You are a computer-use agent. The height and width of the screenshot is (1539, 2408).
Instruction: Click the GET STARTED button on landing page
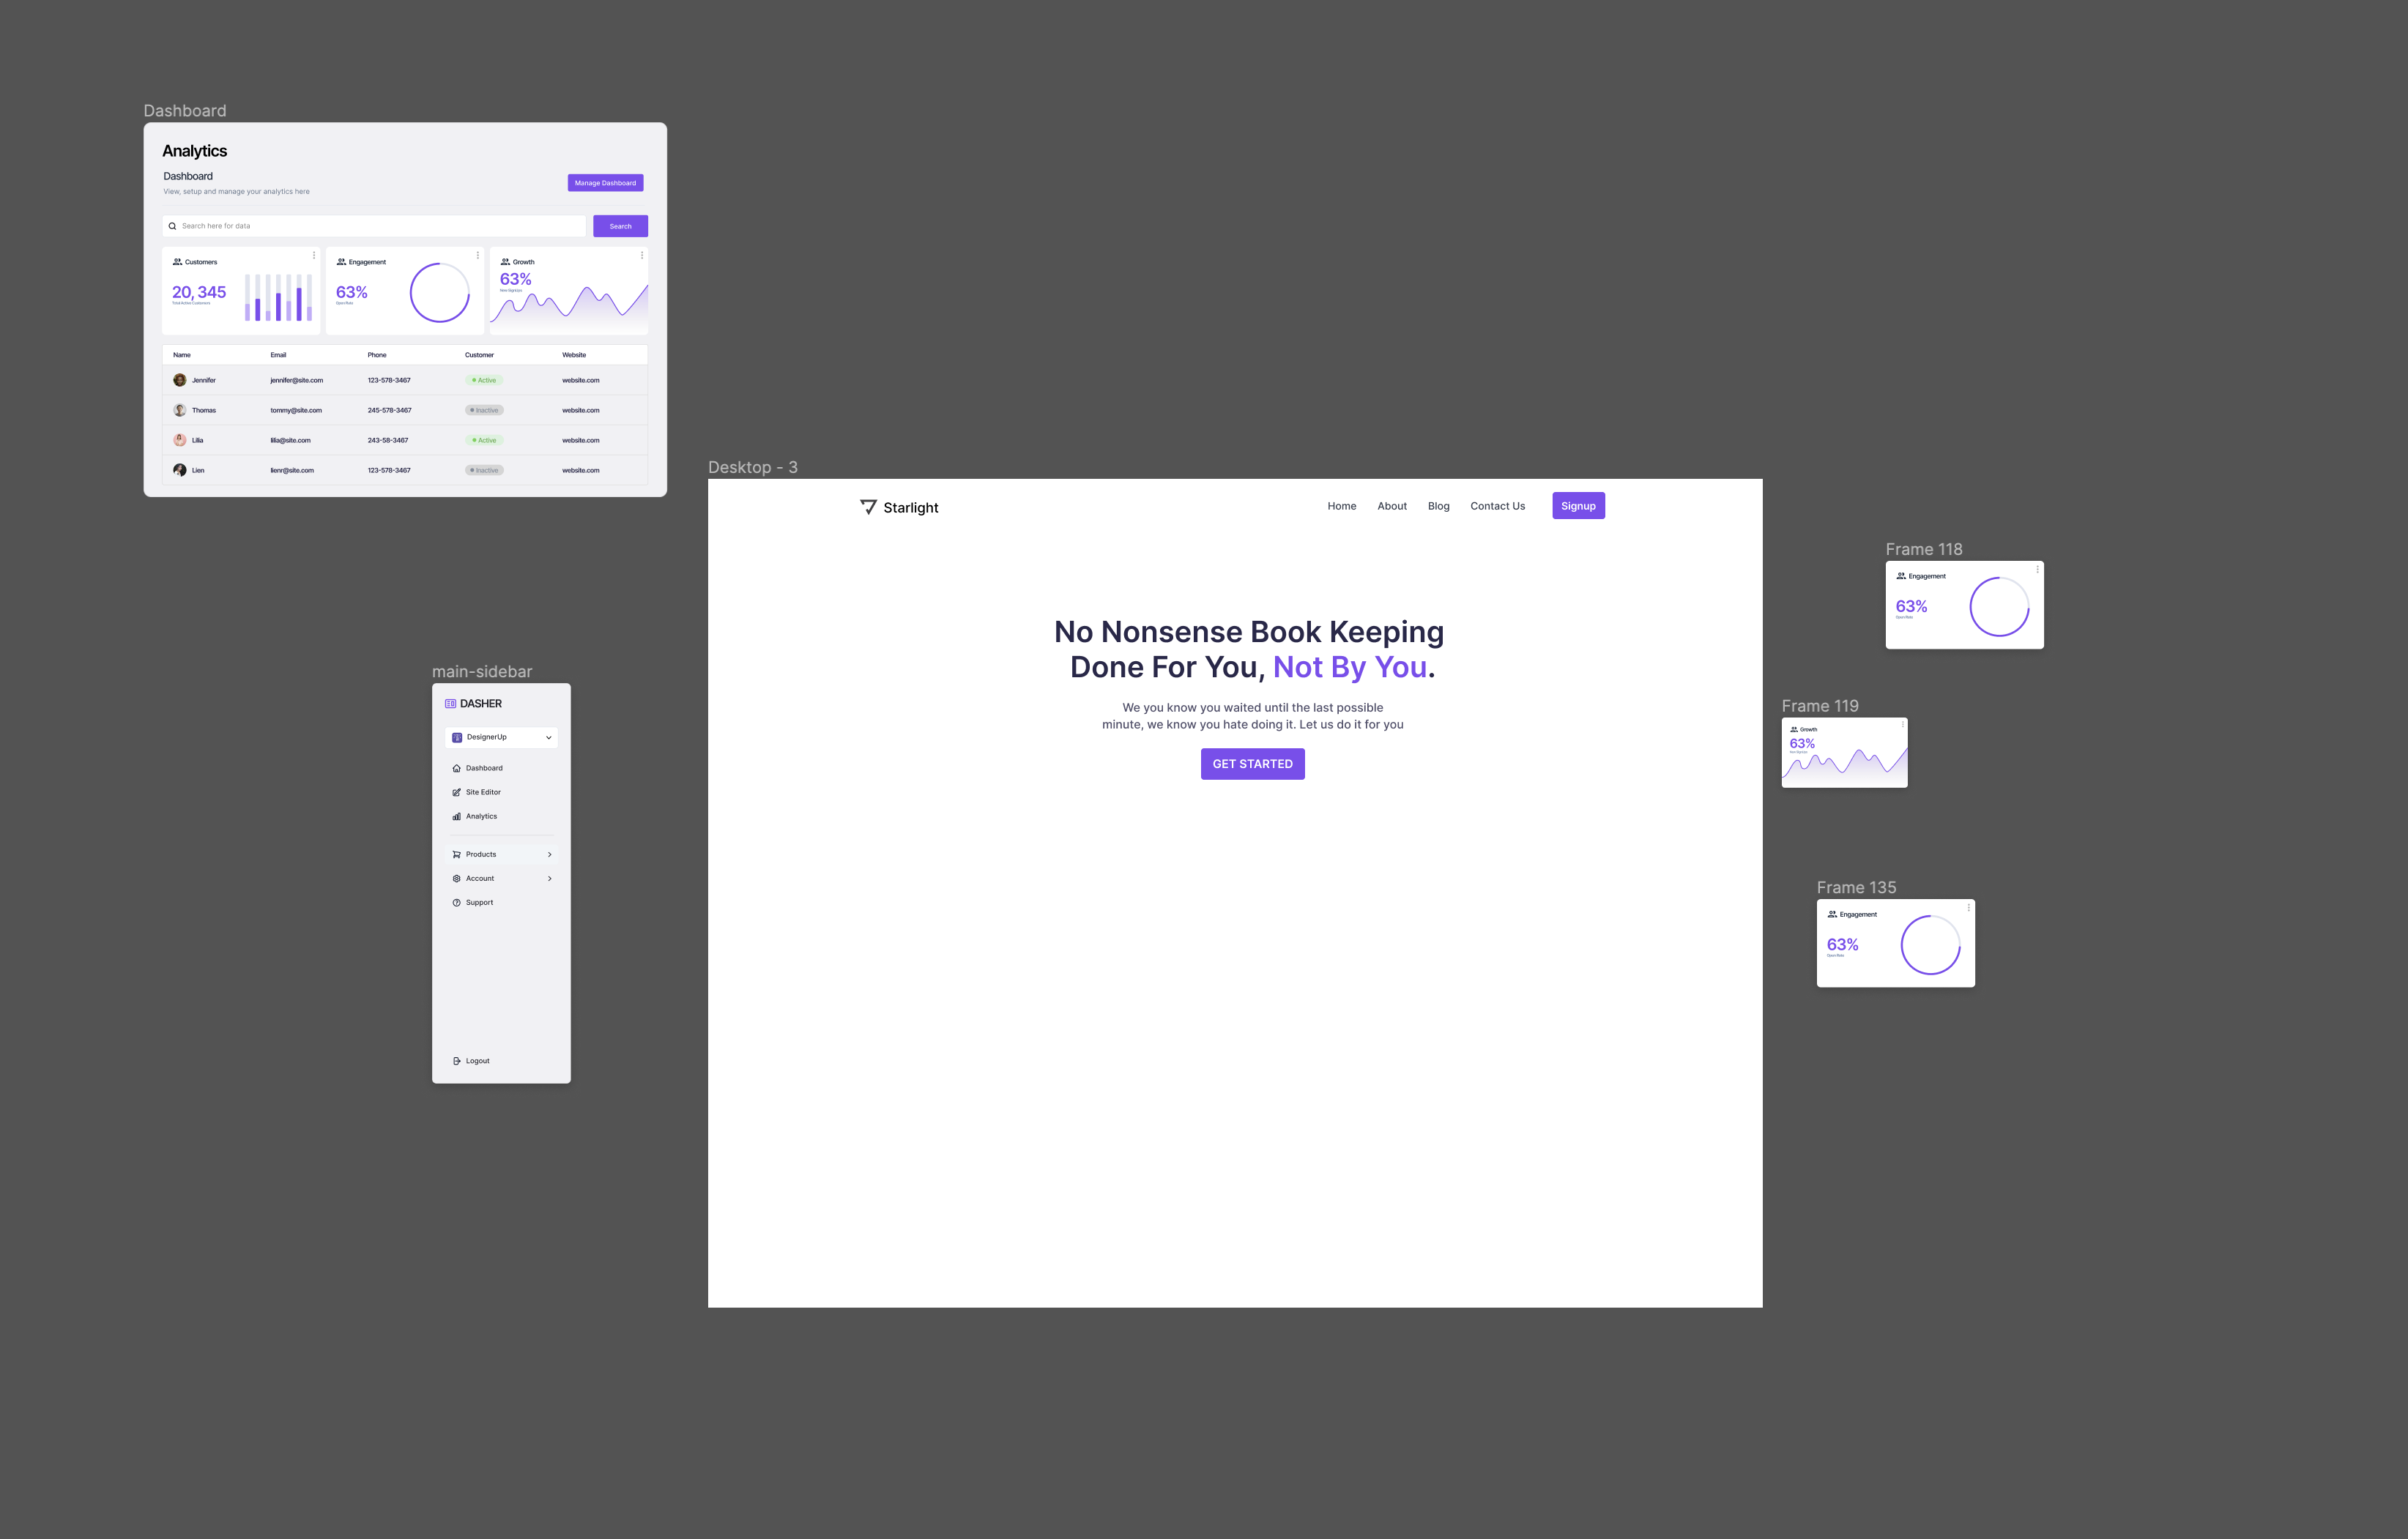(x=1253, y=764)
